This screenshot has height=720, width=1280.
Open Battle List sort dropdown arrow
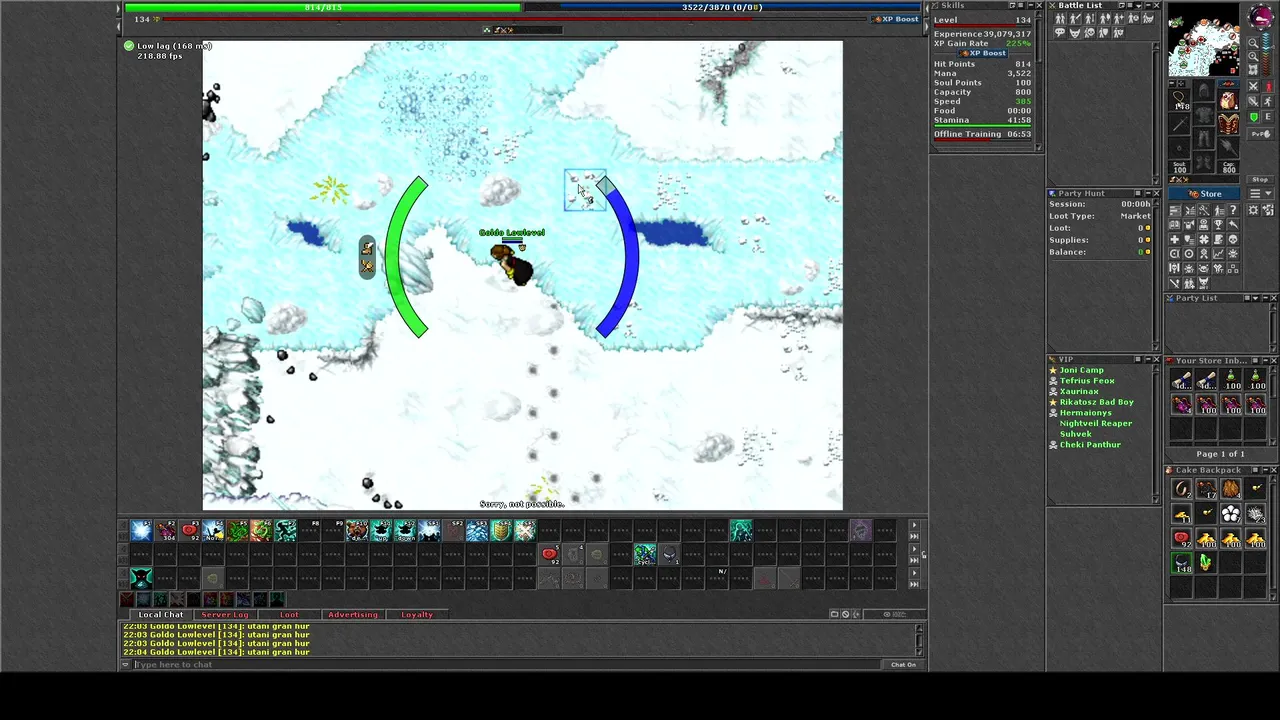1138,6
